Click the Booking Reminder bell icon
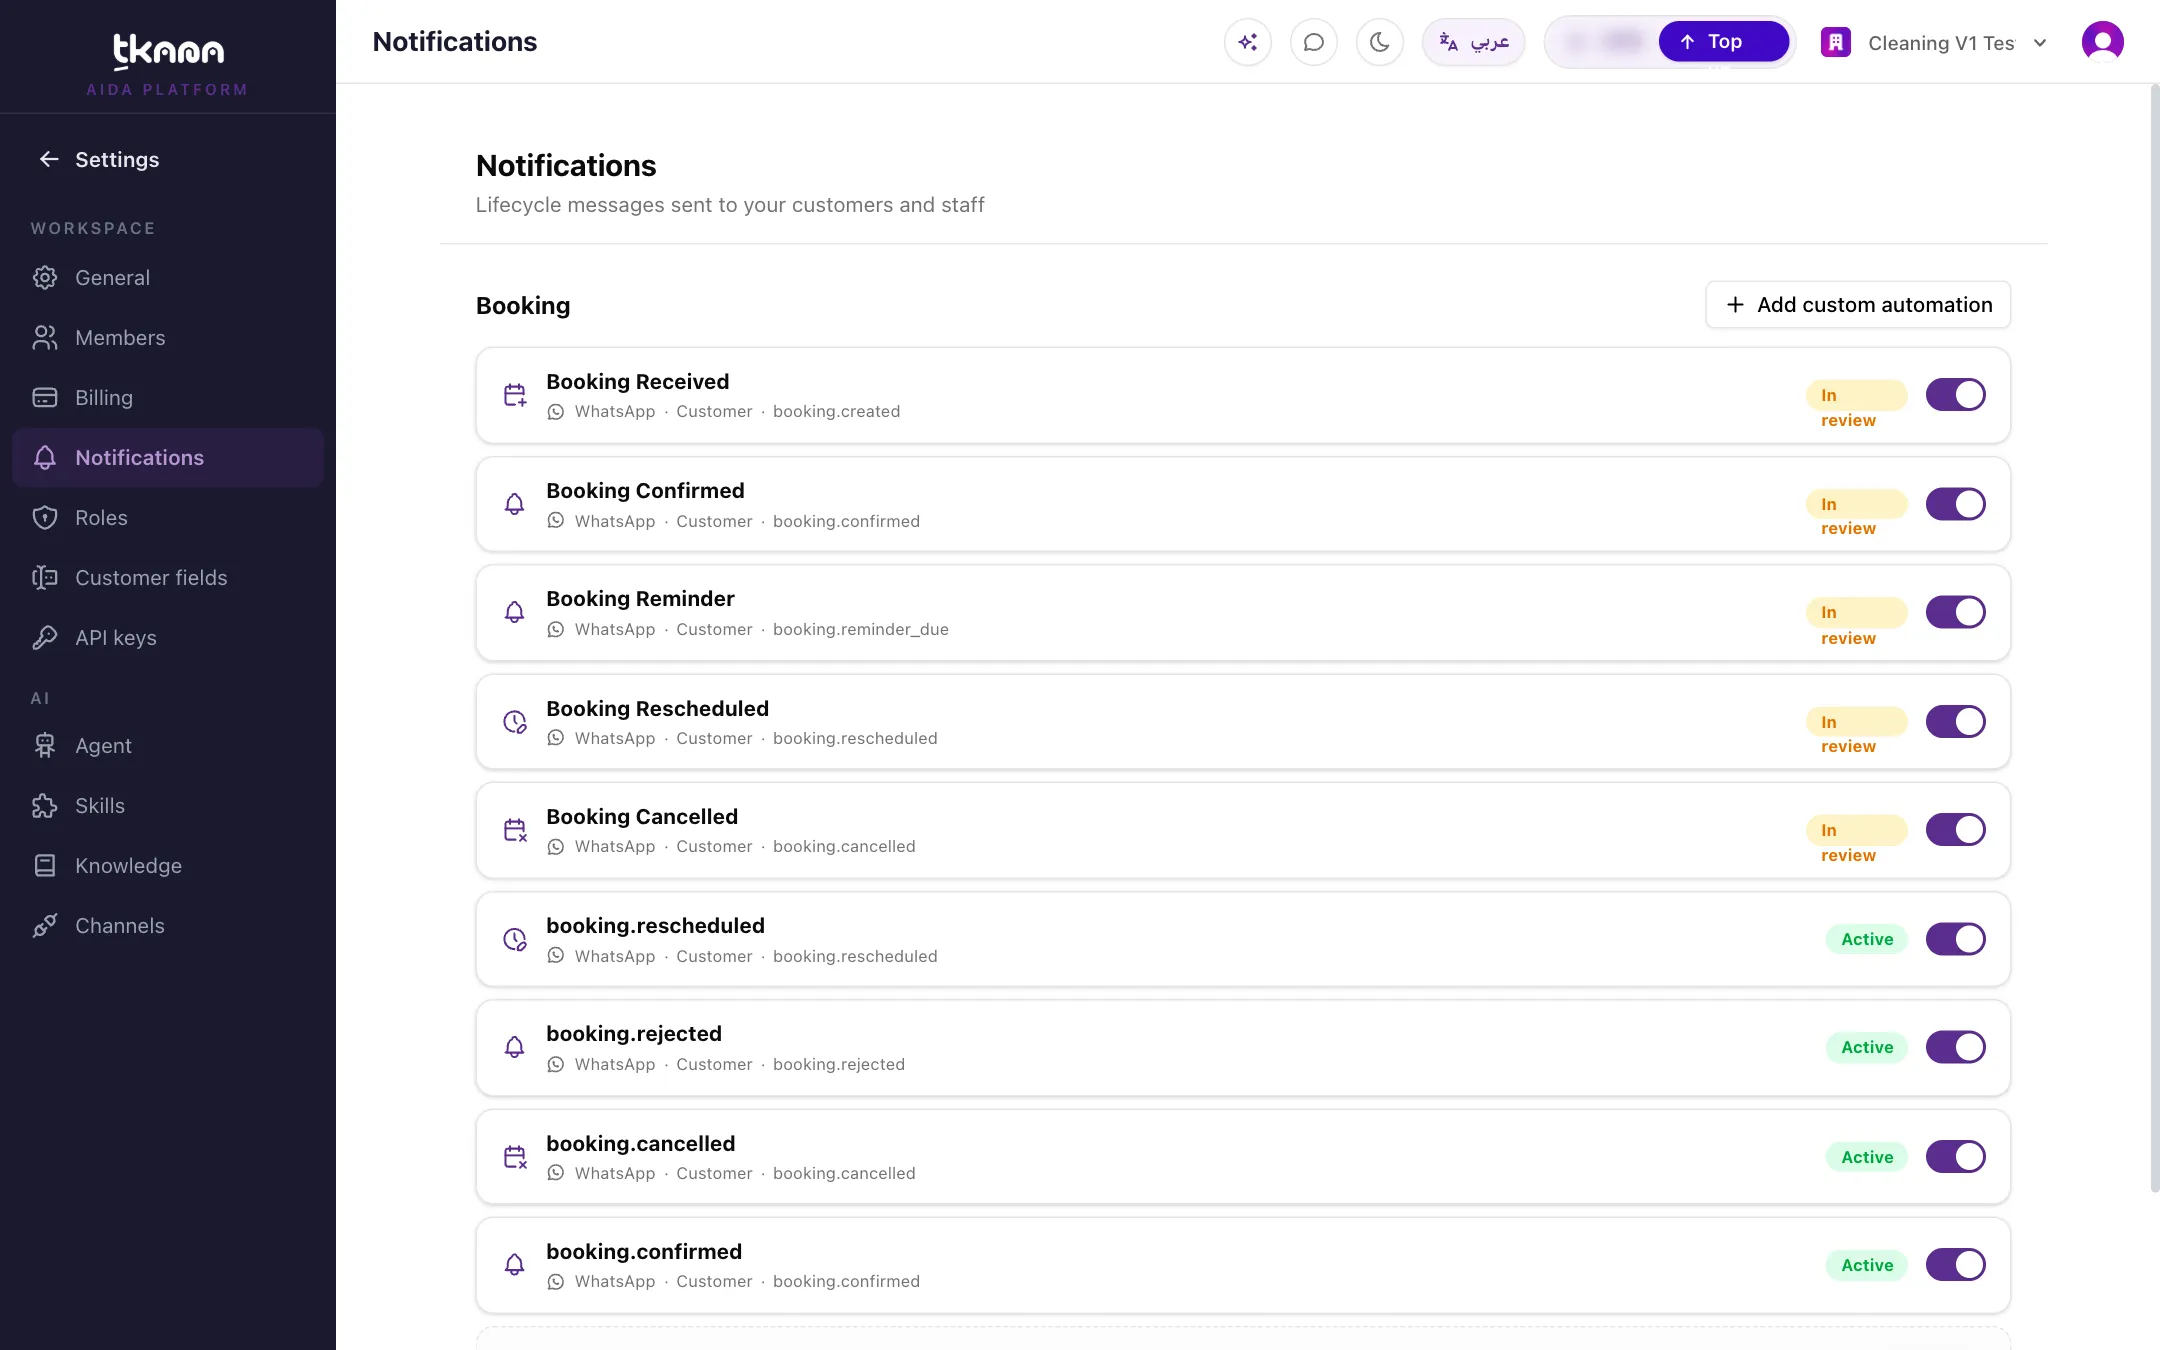 pyautogui.click(x=515, y=612)
